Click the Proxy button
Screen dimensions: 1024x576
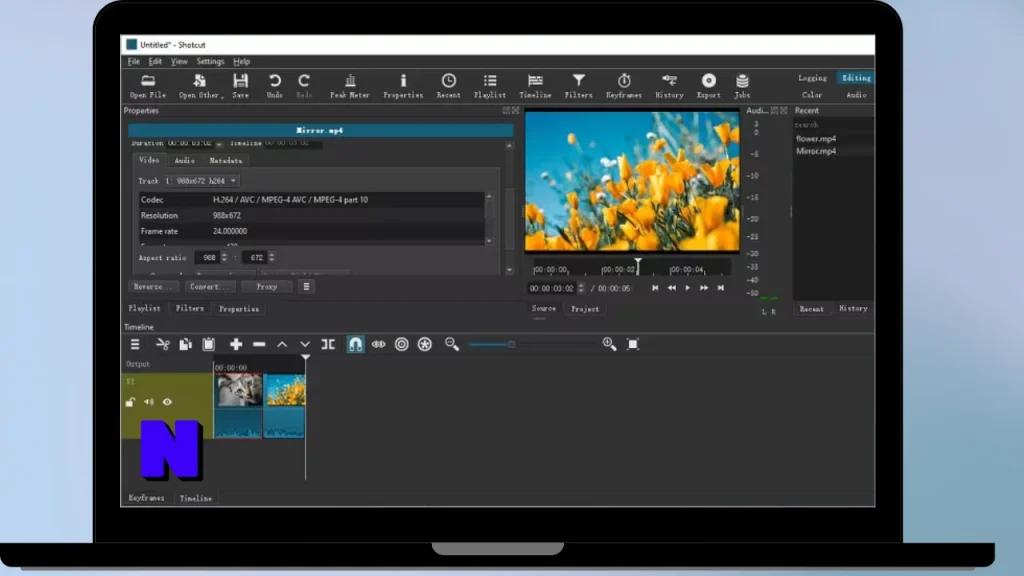(x=266, y=287)
